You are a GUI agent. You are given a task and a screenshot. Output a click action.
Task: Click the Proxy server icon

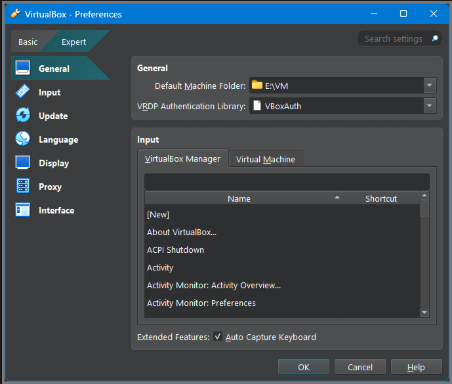click(23, 186)
